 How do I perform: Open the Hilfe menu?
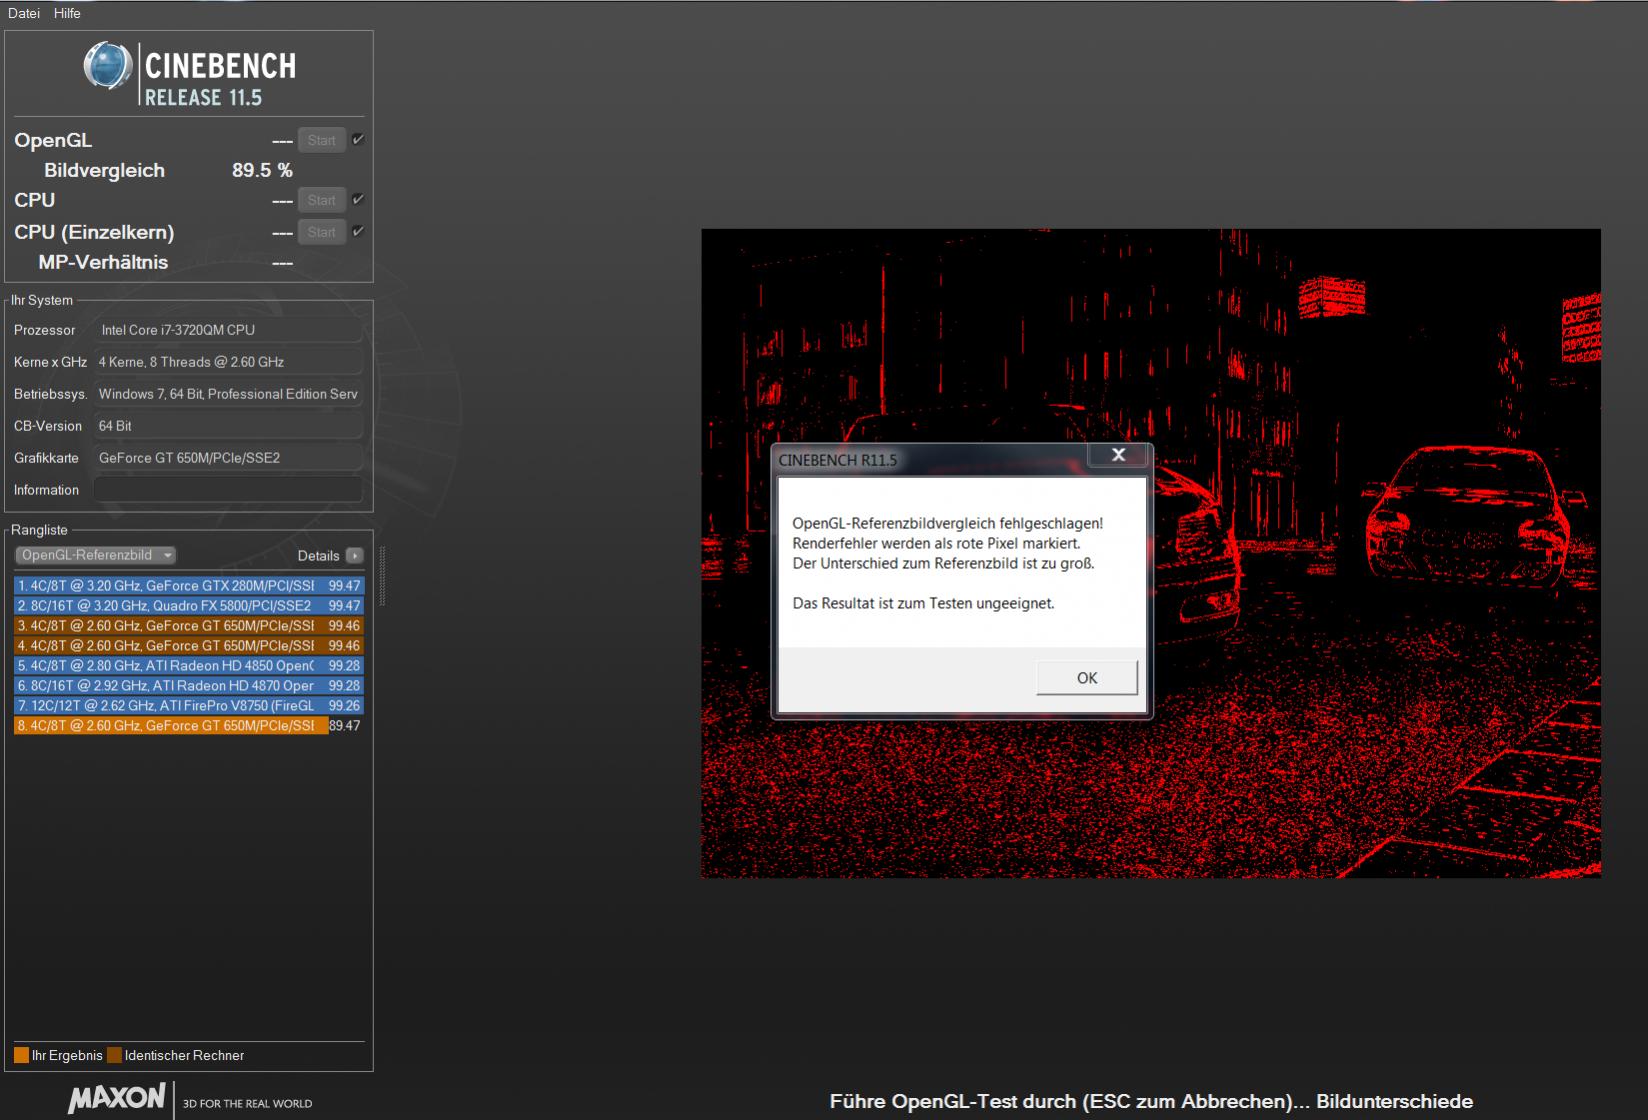click(x=67, y=13)
